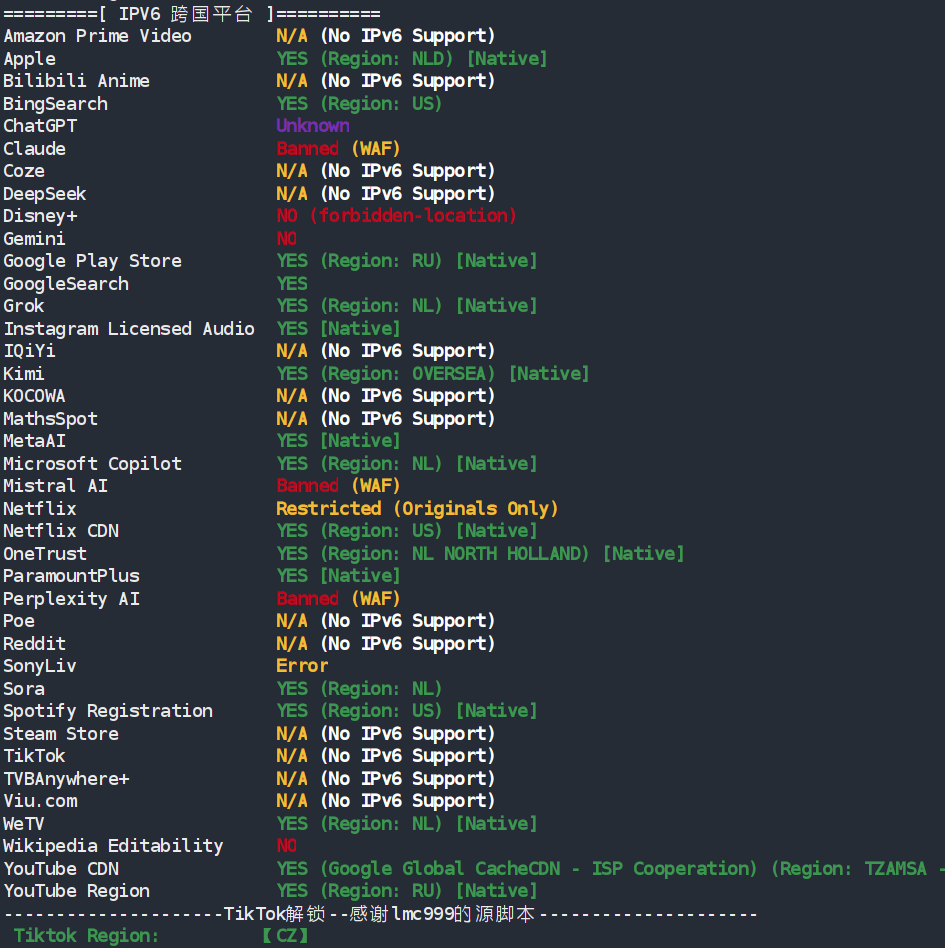Click YouTube Region RU Native result
Image resolution: width=945 pixels, height=948 pixels.
406,891
